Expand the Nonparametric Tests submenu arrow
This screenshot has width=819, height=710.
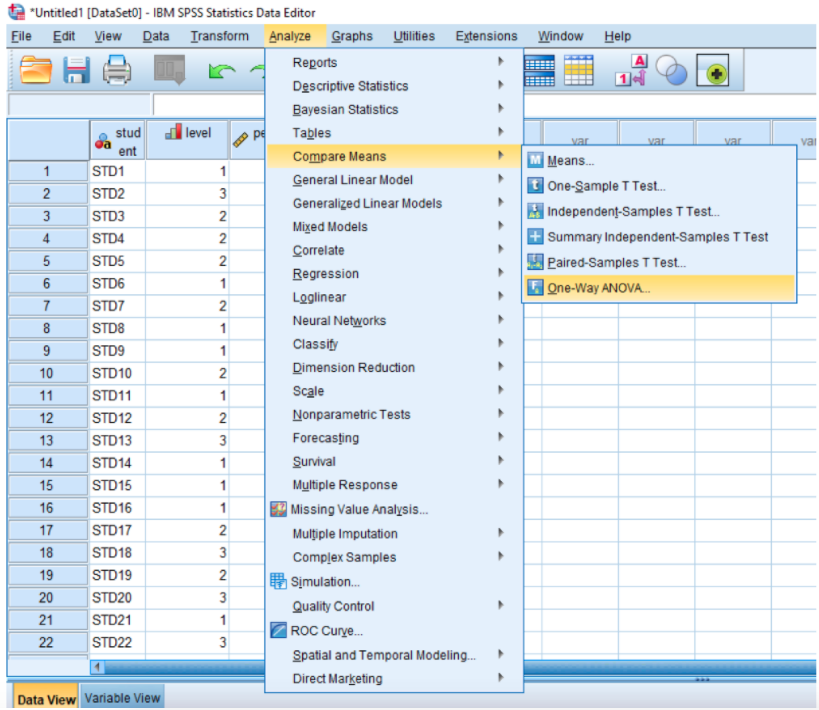click(x=500, y=413)
